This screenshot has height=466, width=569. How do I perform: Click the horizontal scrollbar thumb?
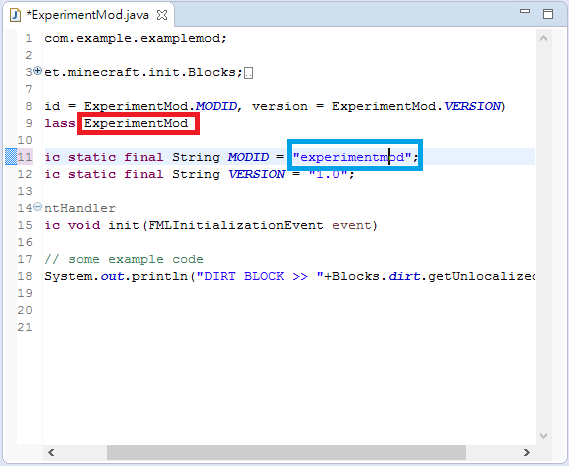(286, 452)
